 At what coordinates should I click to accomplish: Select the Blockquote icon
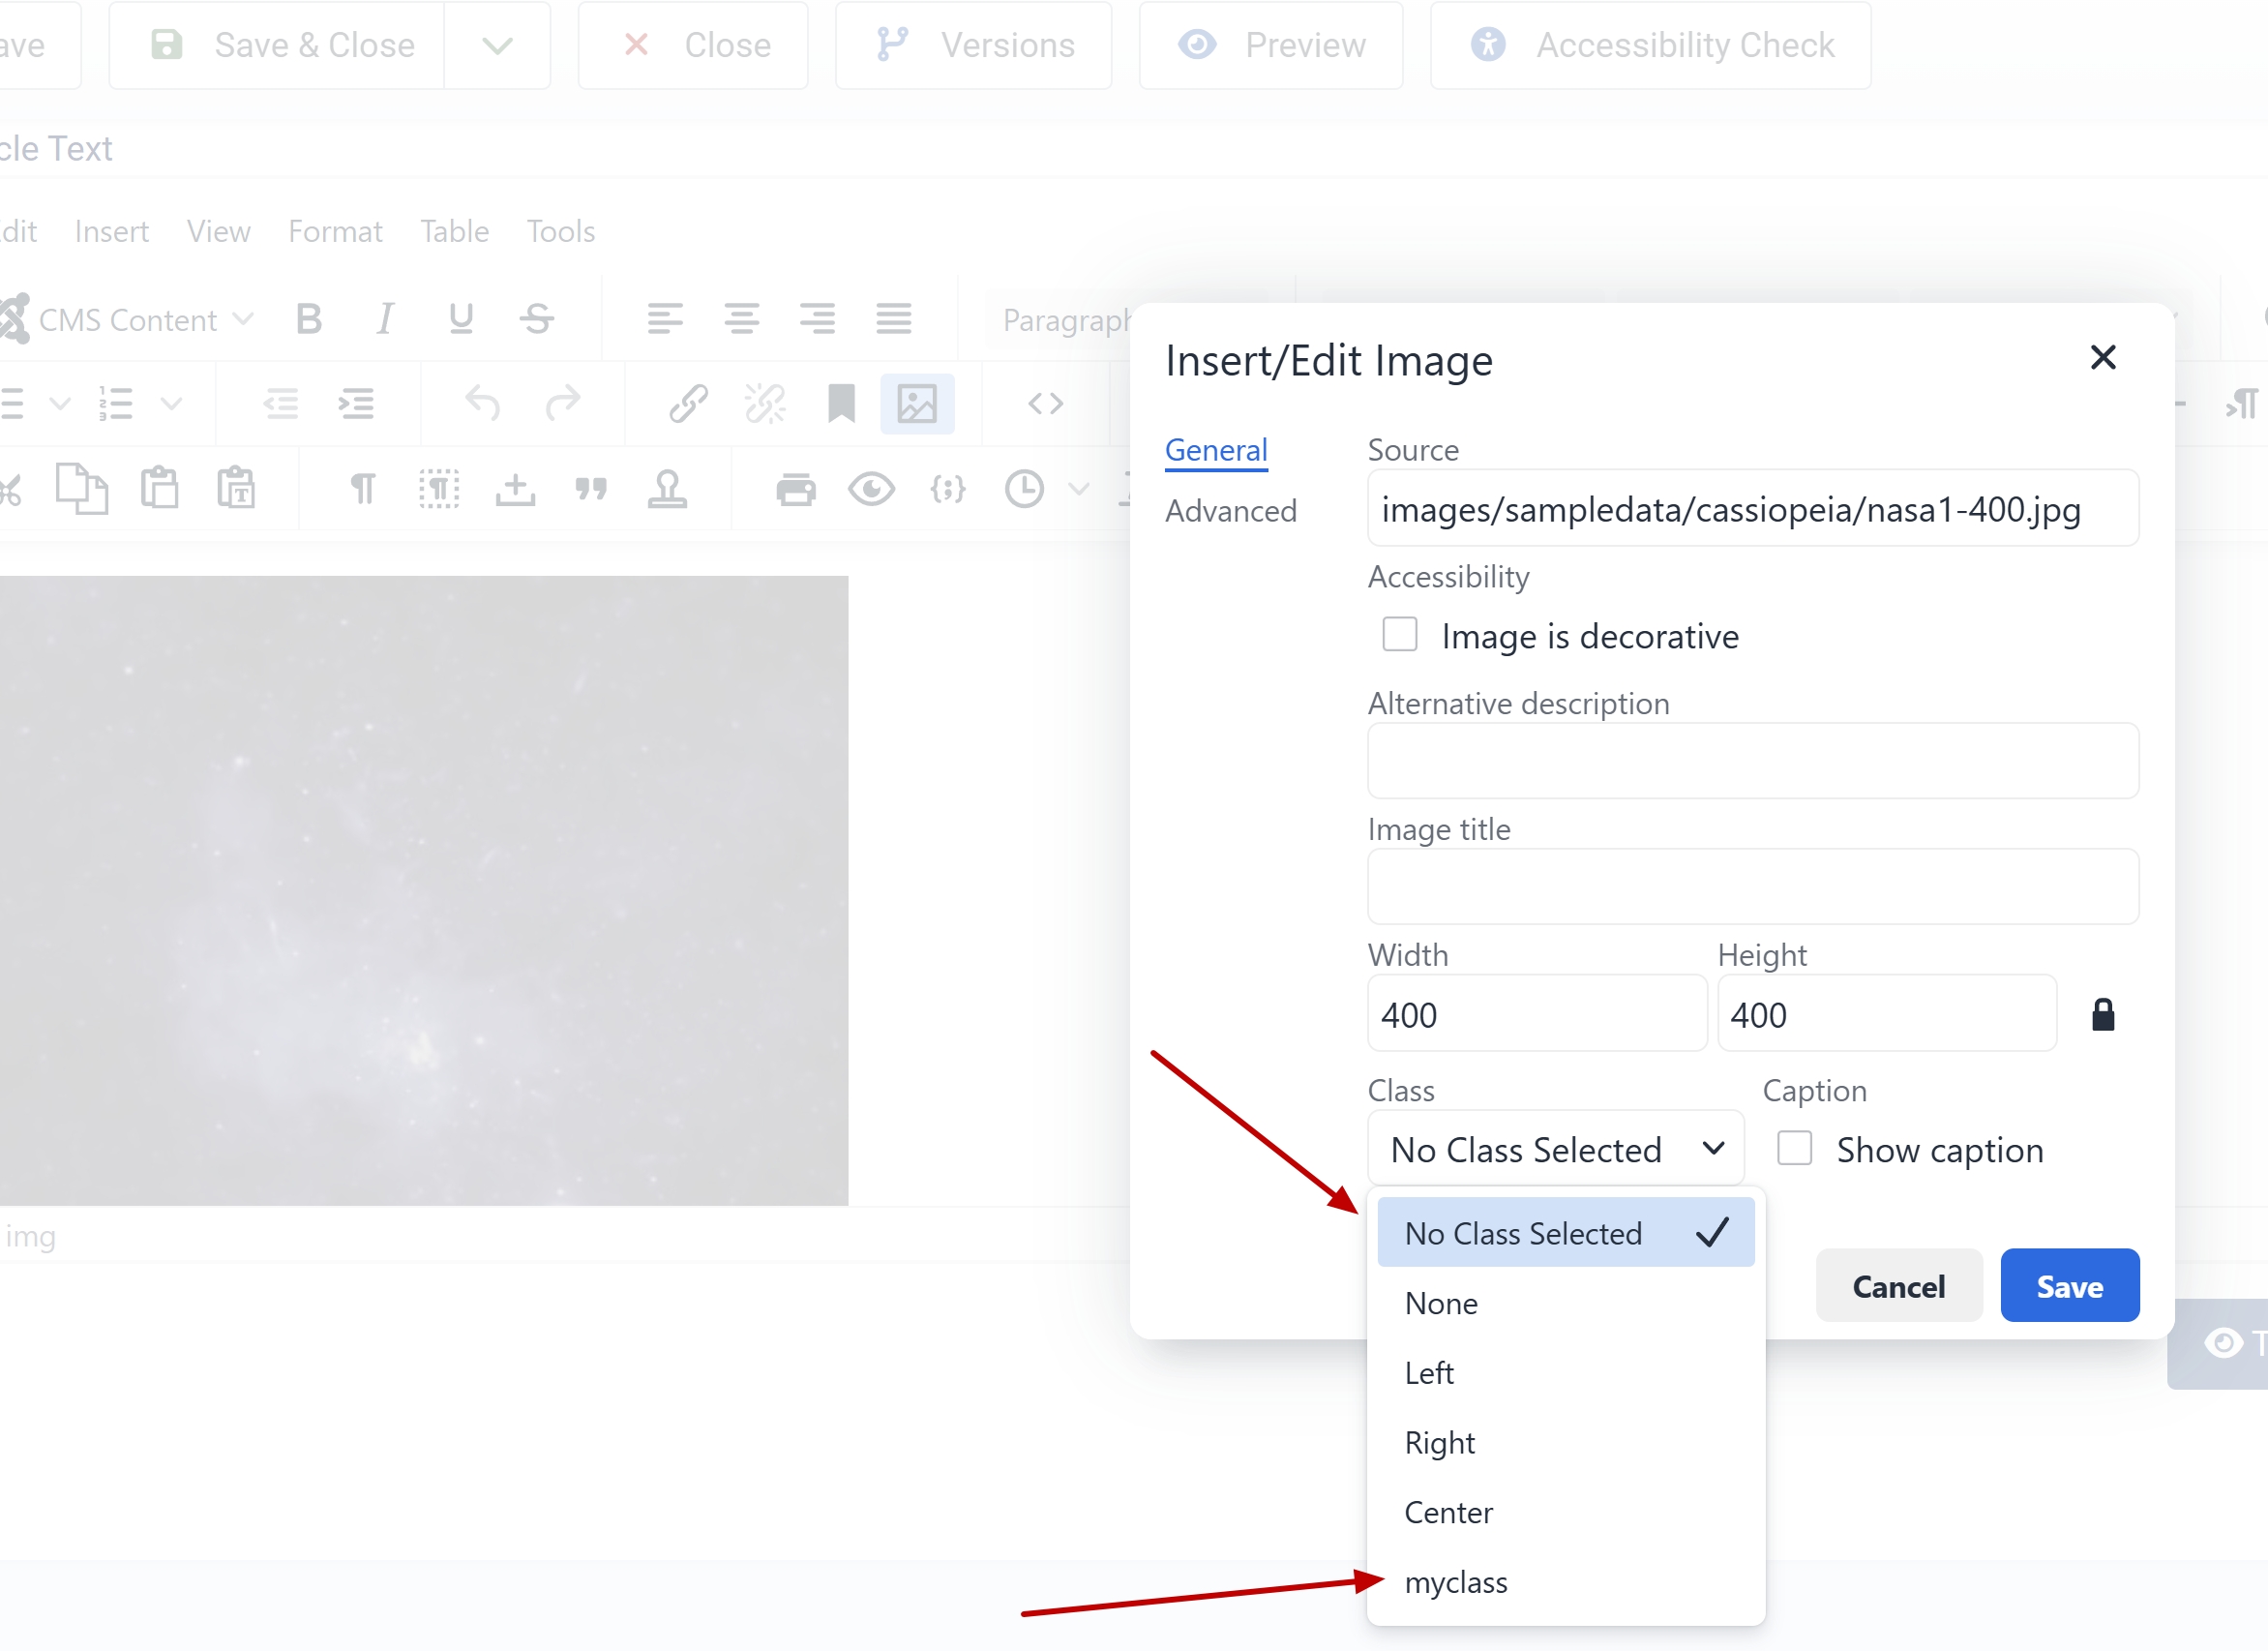pos(592,489)
